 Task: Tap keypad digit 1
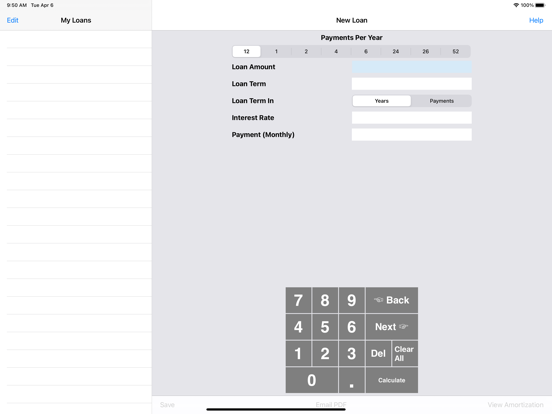[298, 354]
